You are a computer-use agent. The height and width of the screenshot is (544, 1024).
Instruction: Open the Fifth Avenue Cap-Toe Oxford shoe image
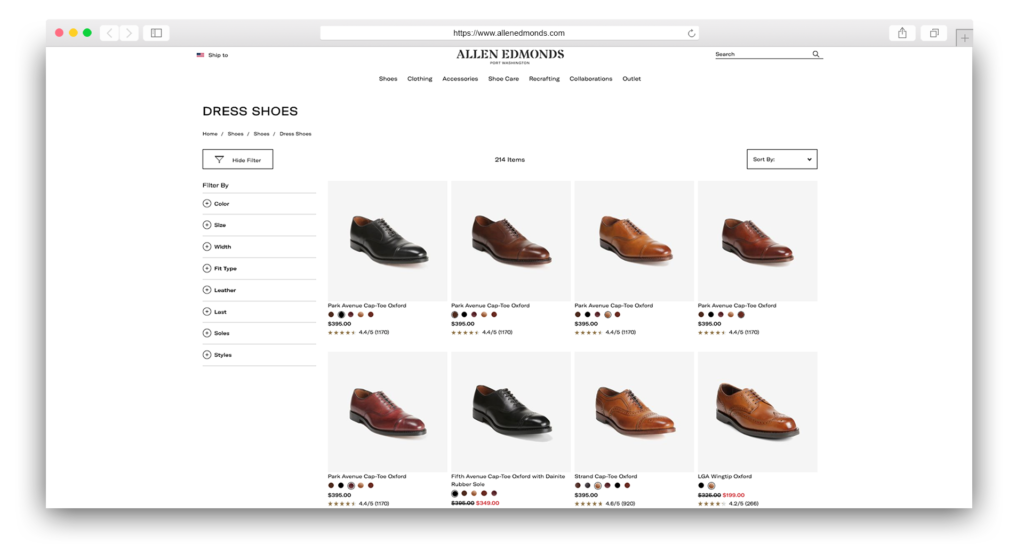click(511, 412)
